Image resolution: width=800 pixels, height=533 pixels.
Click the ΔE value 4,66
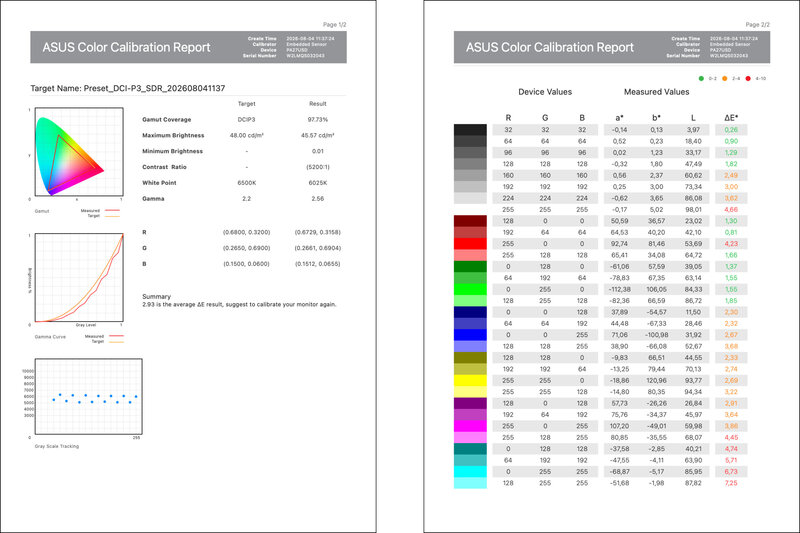tap(731, 210)
